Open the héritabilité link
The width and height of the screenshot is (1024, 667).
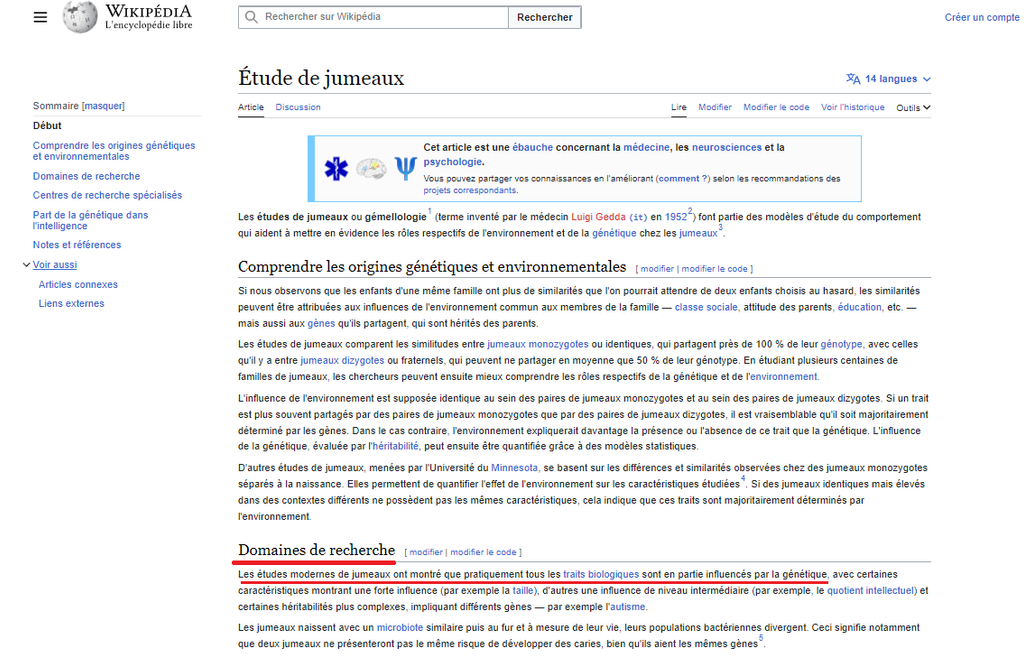395,446
